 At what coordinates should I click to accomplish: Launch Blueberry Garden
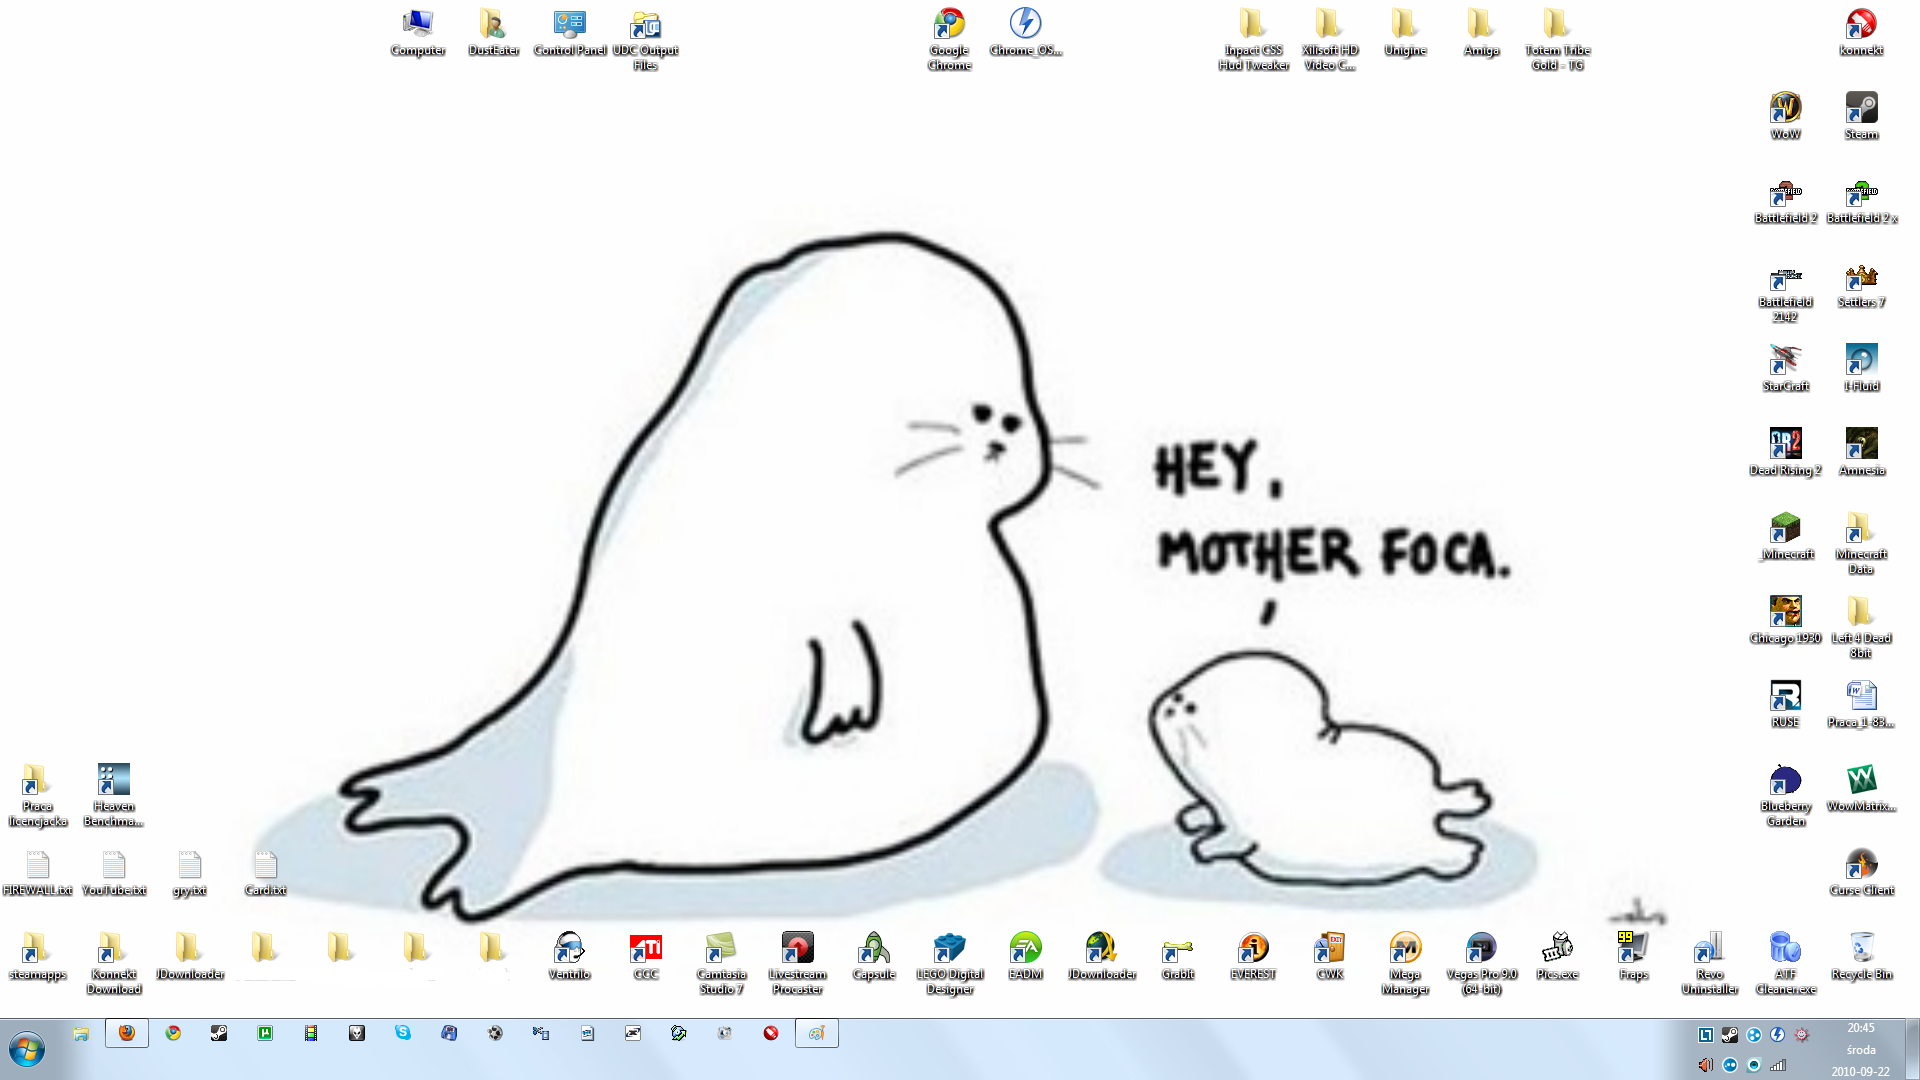click(x=1786, y=796)
